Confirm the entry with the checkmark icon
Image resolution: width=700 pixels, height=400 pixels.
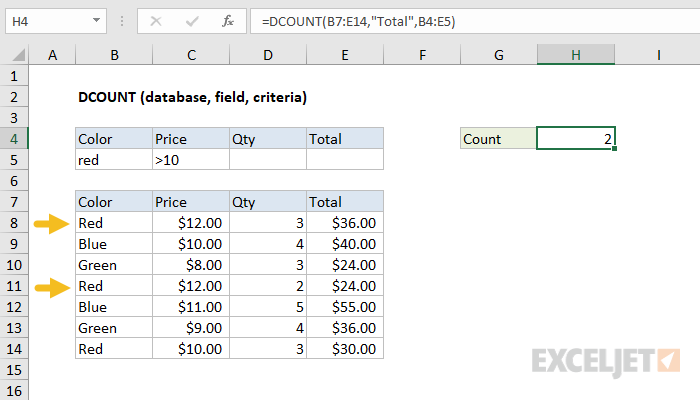[192, 21]
